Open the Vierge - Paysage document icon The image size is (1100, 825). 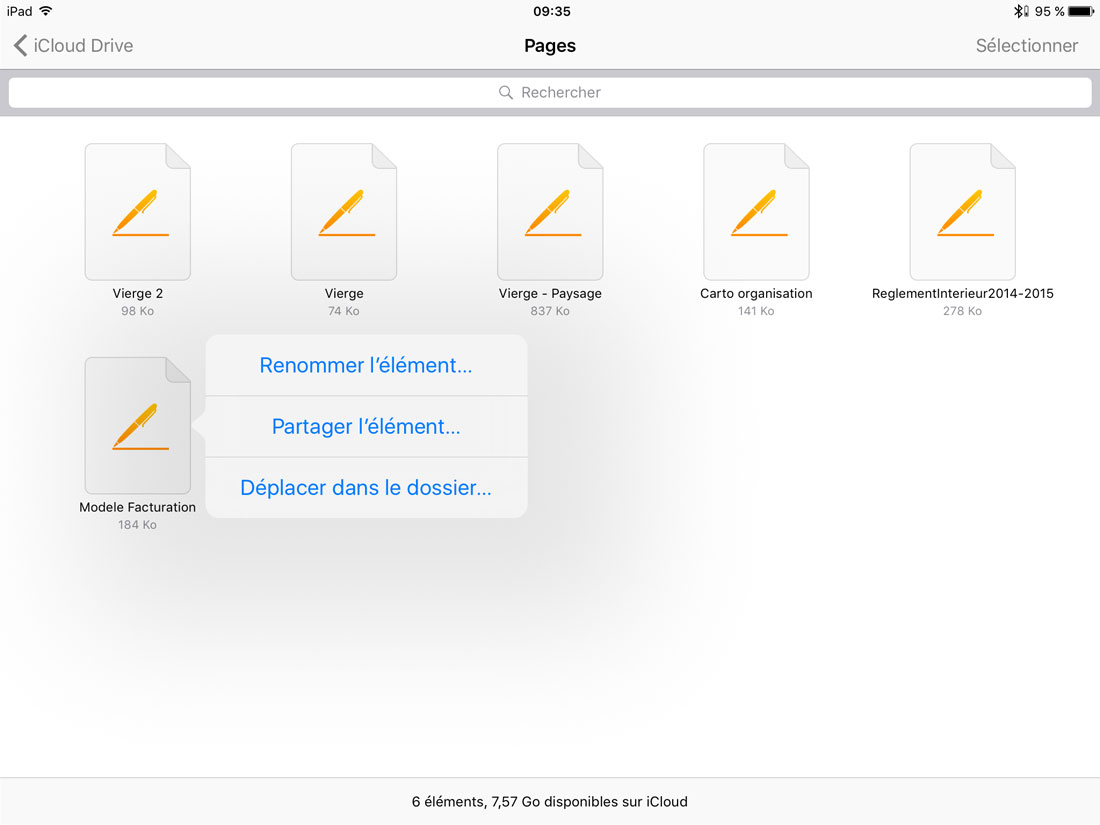point(550,212)
